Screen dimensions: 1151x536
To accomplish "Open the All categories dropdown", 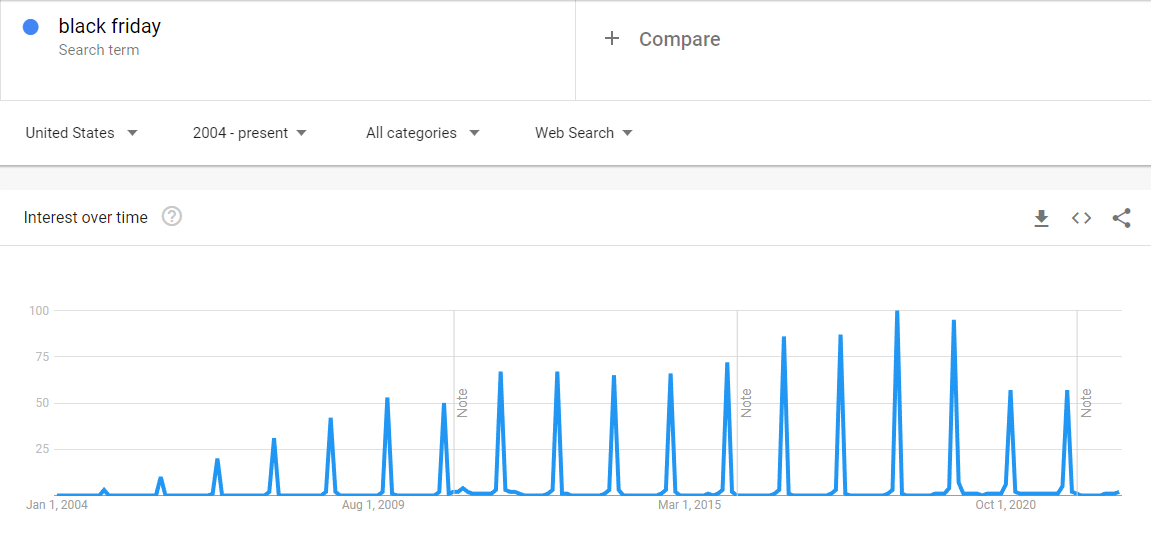I will coord(422,133).
